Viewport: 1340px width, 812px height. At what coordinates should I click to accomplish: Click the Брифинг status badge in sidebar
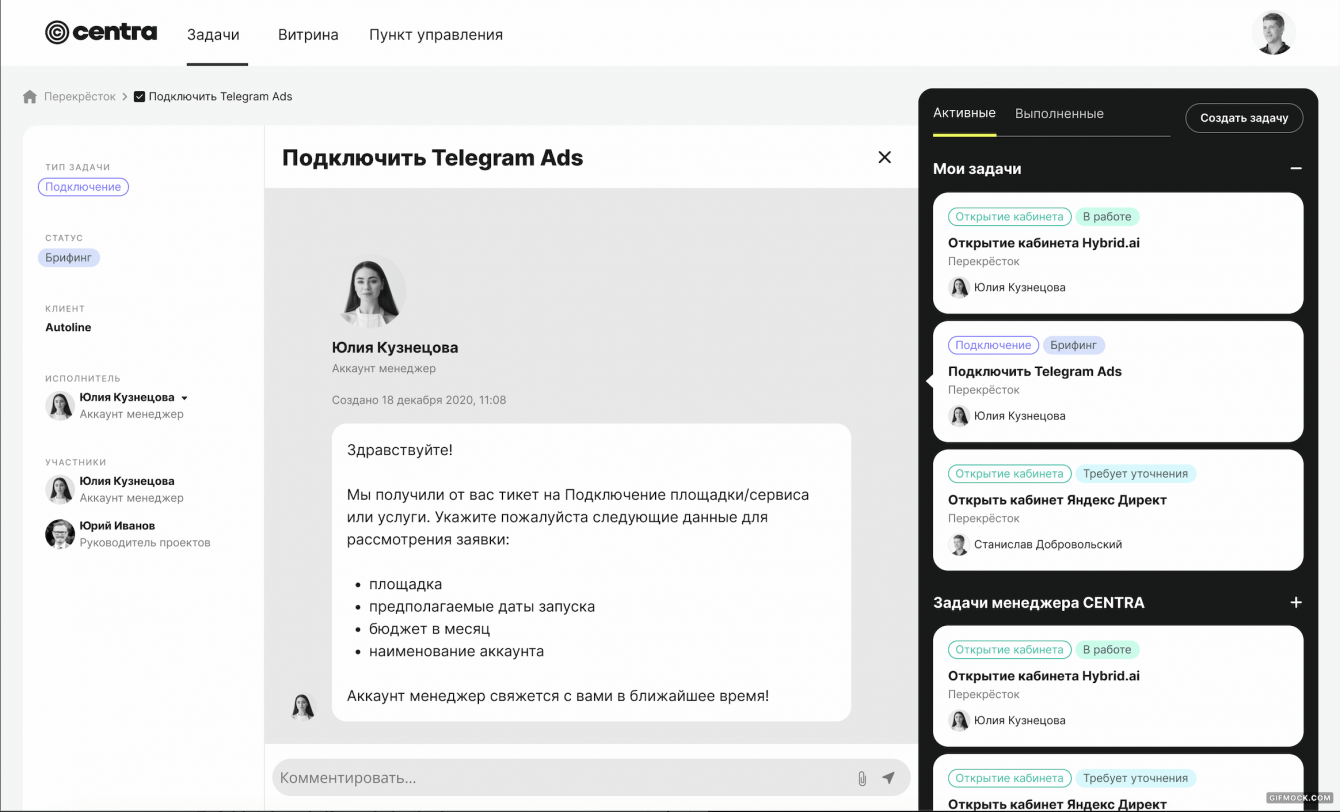[x=69, y=258]
